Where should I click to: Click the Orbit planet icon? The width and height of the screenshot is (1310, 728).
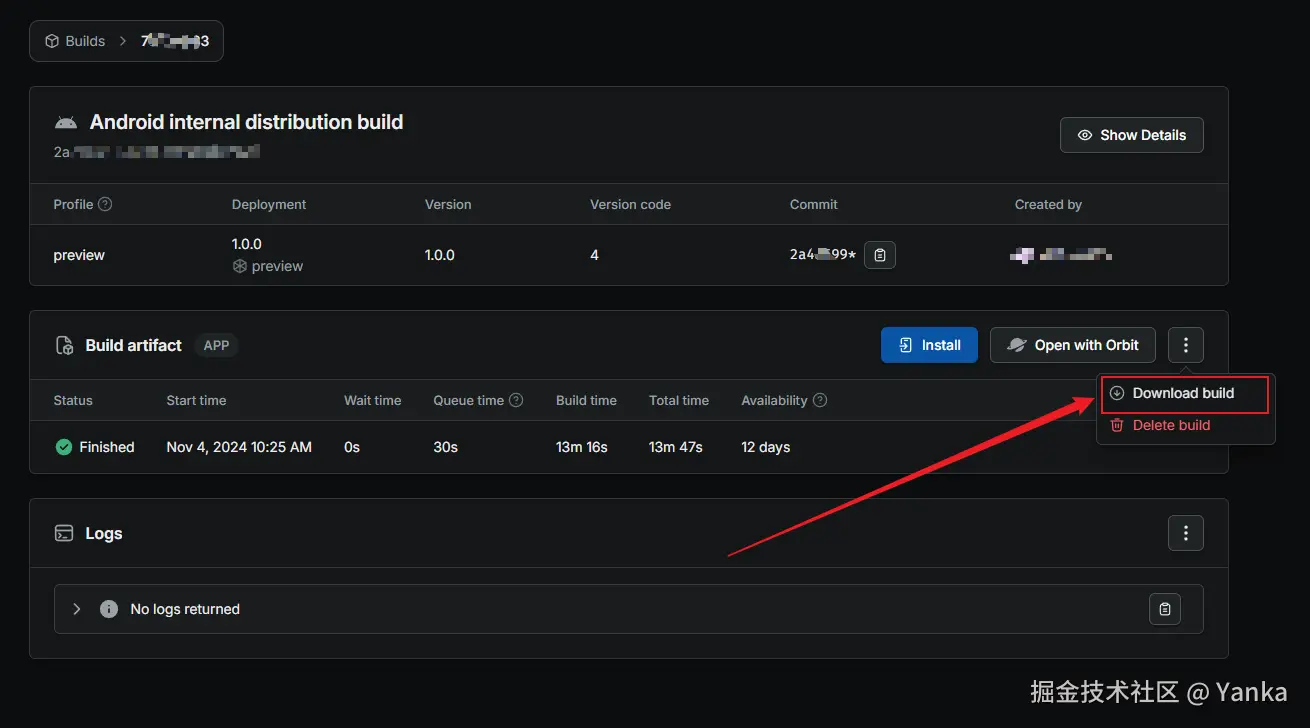coord(1016,345)
